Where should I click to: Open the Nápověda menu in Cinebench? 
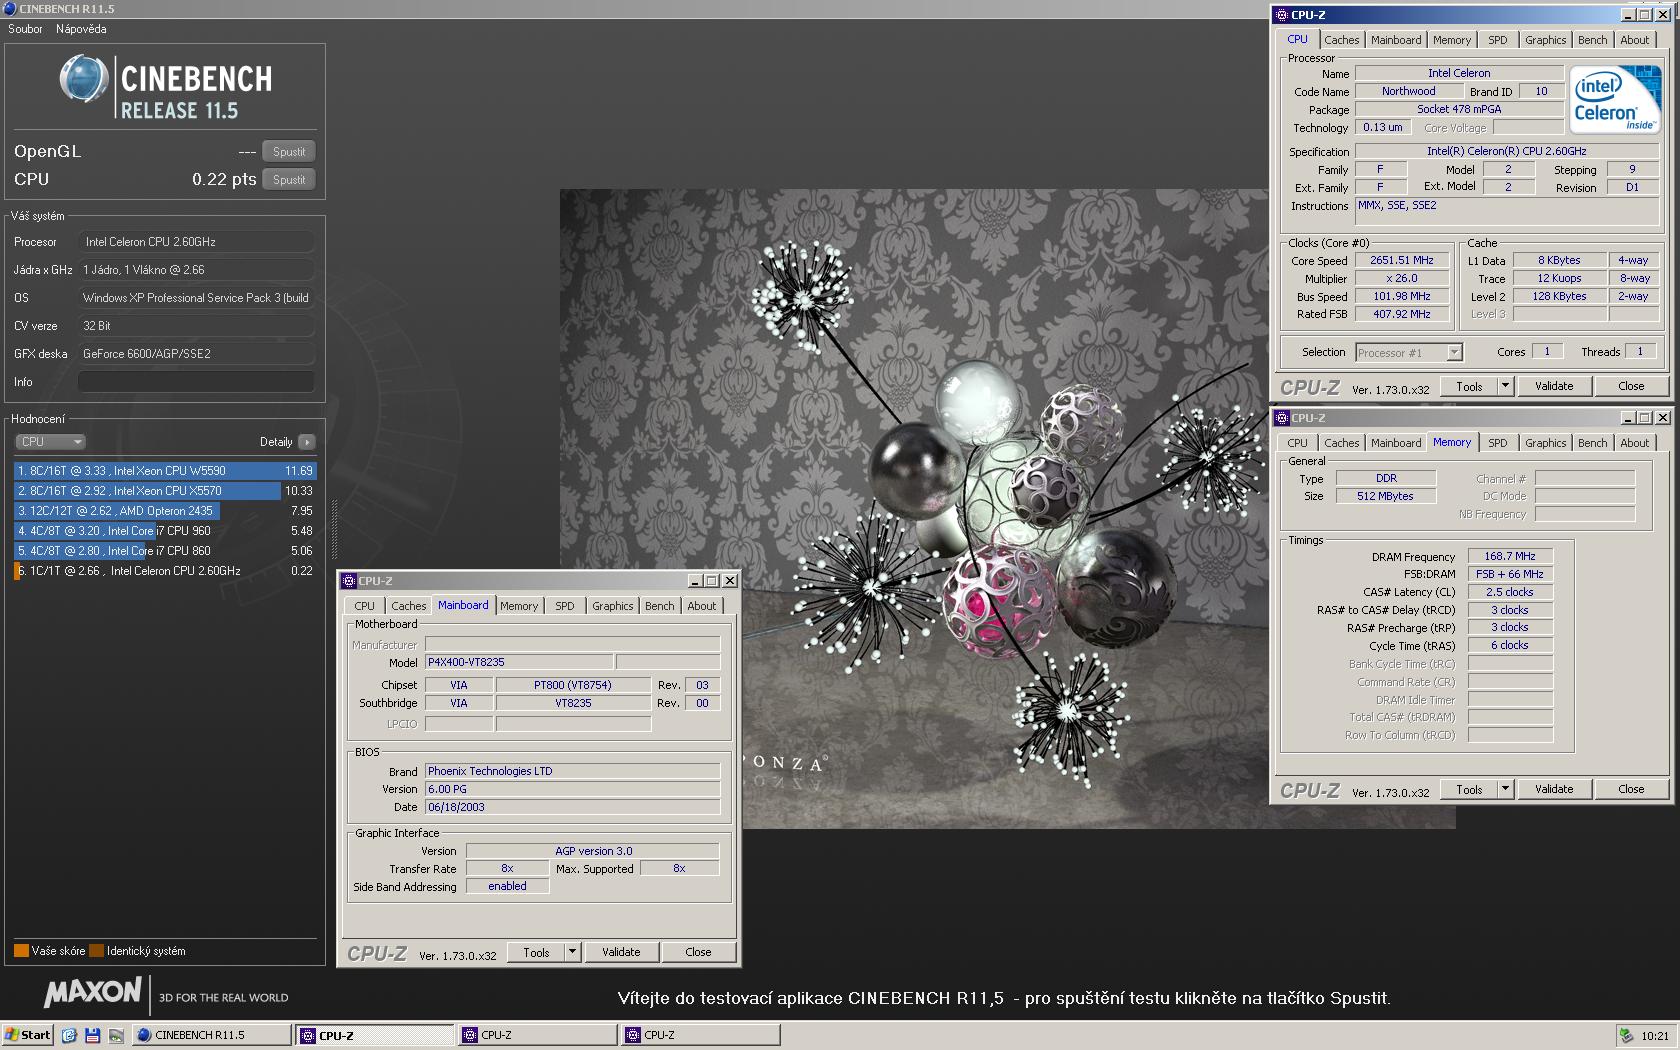81,29
